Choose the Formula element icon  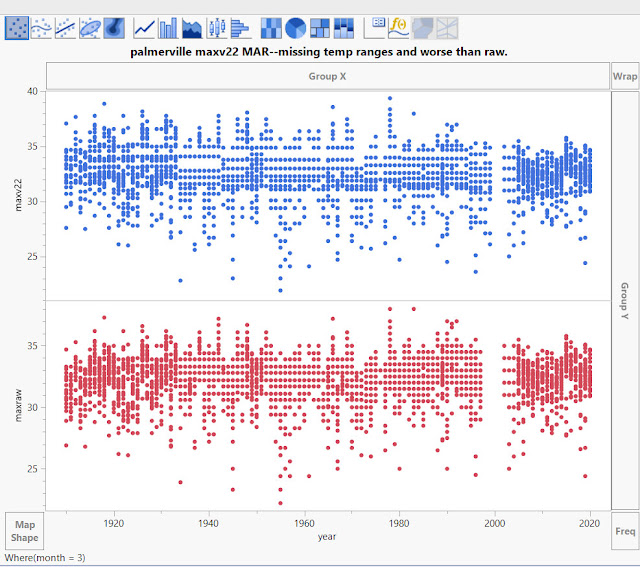[x=398, y=28]
